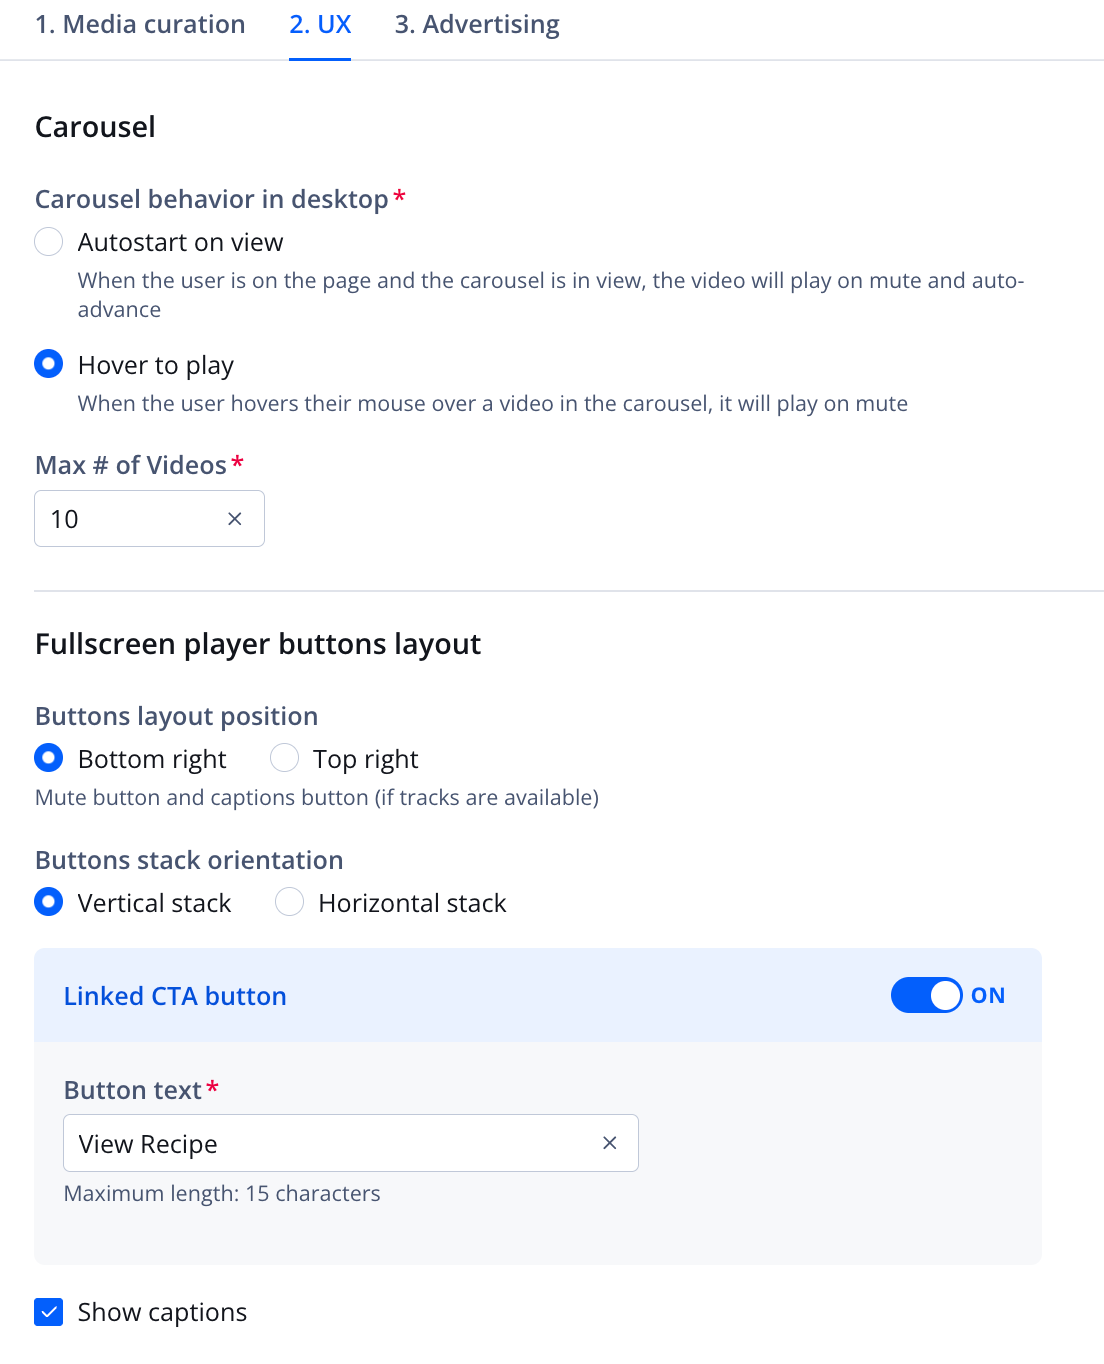Select Vertical stack orientation
Image resolution: width=1104 pixels, height=1364 pixels.
[48, 902]
